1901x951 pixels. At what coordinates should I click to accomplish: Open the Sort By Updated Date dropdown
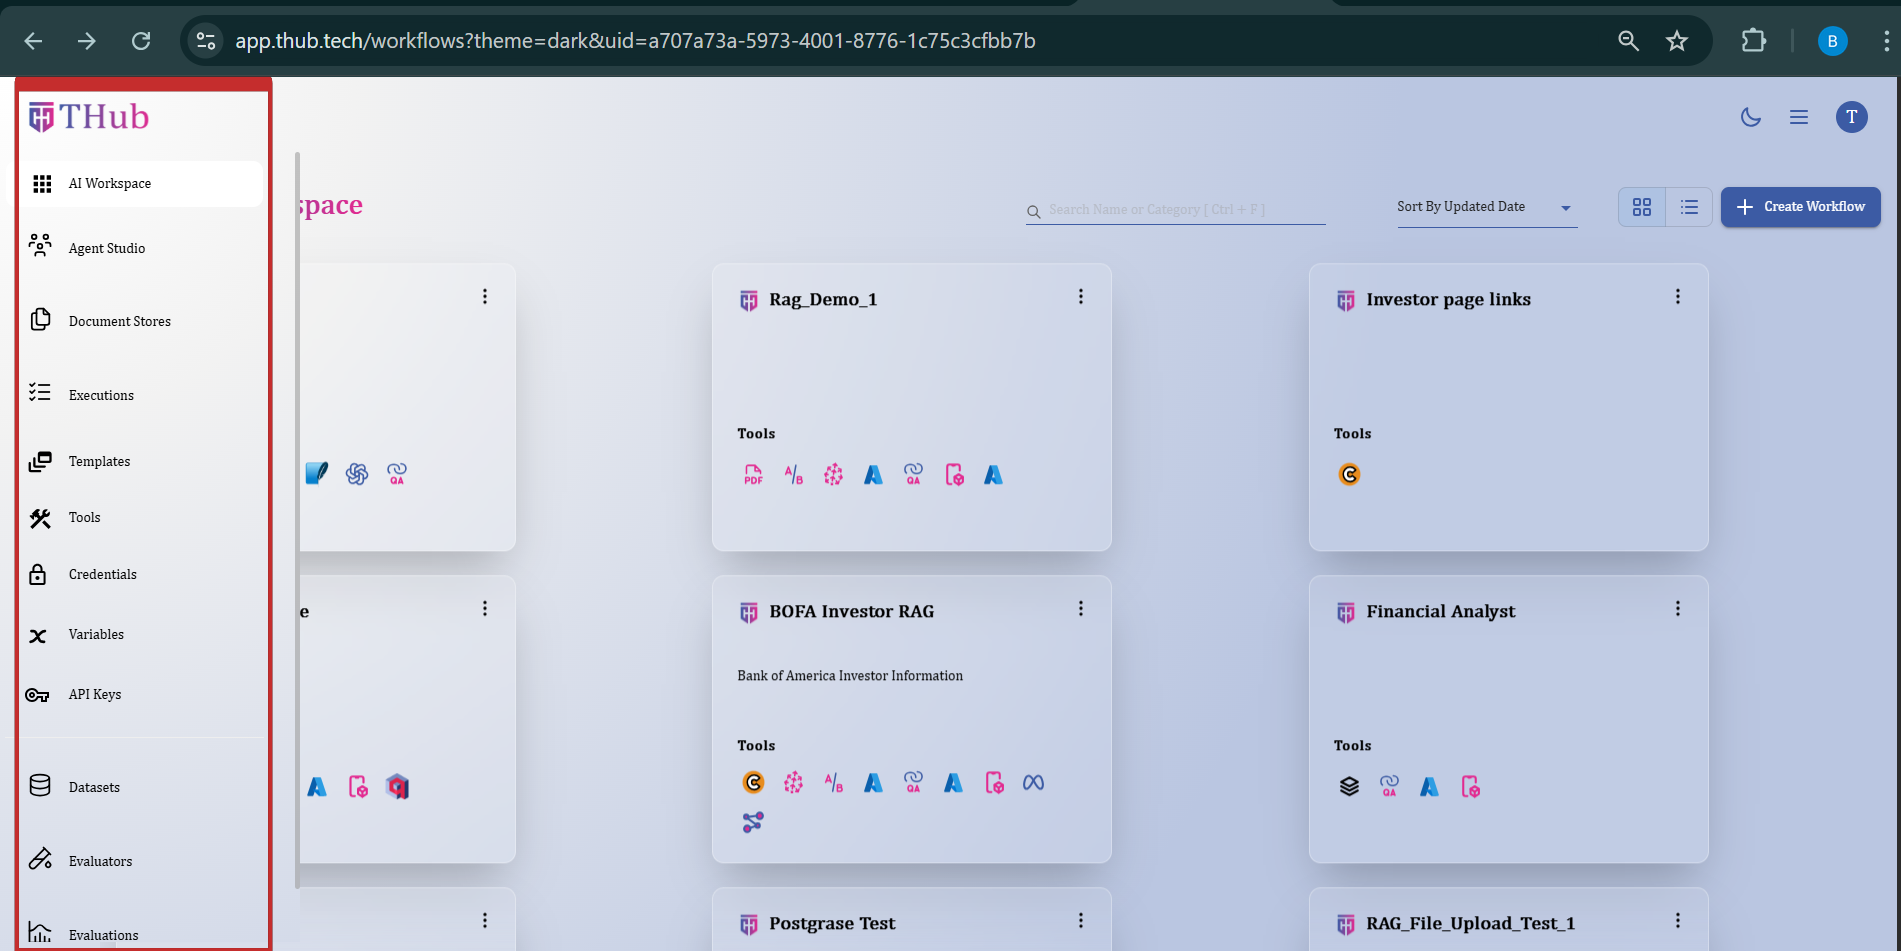[1486, 207]
